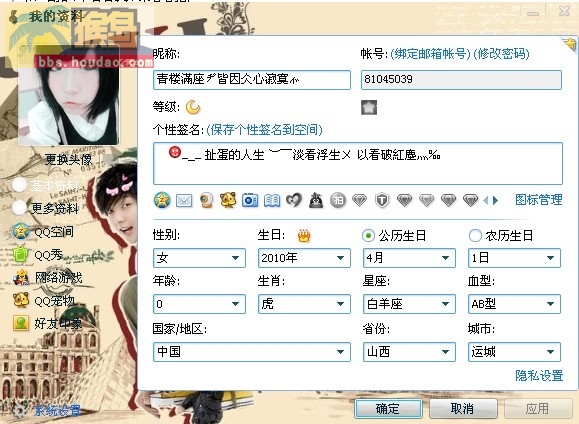Viewport: 579px width, 424px height.
Task: Open 系统设置 link
Action: coord(57,410)
